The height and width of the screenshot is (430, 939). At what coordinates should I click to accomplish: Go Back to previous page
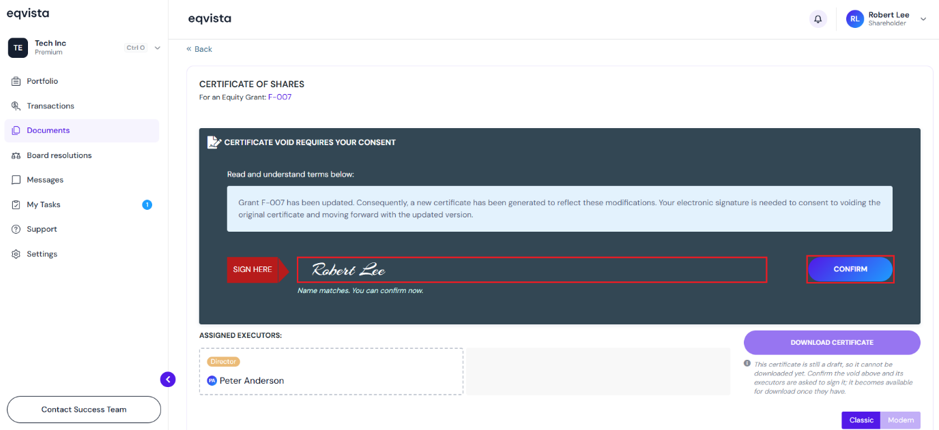tap(199, 49)
